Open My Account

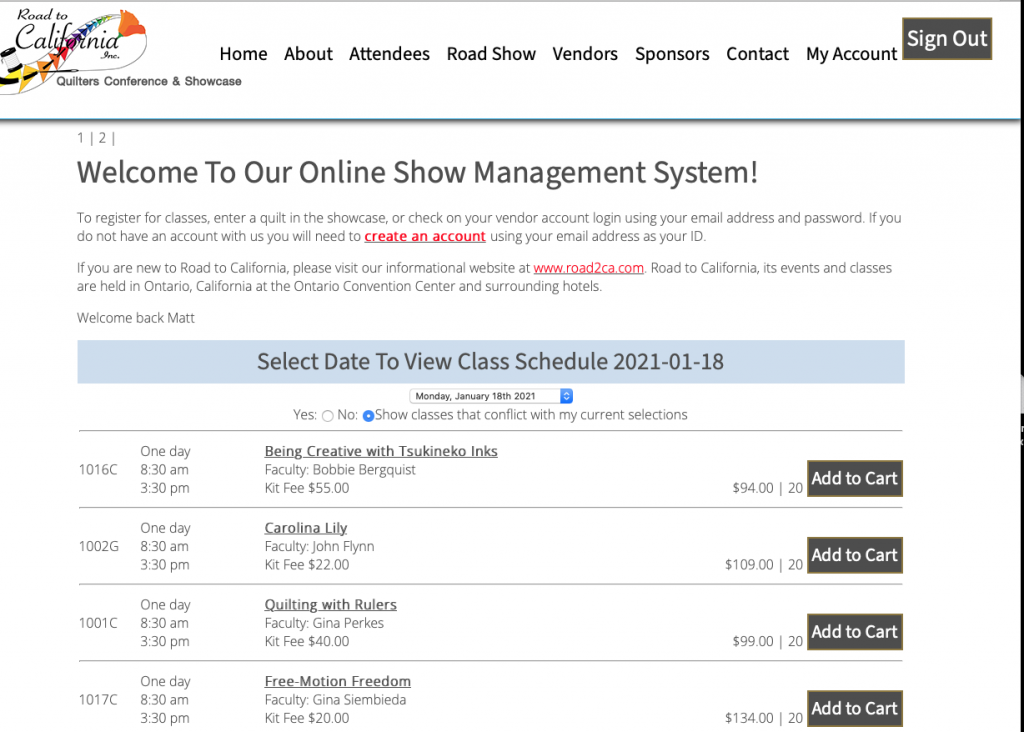(852, 54)
